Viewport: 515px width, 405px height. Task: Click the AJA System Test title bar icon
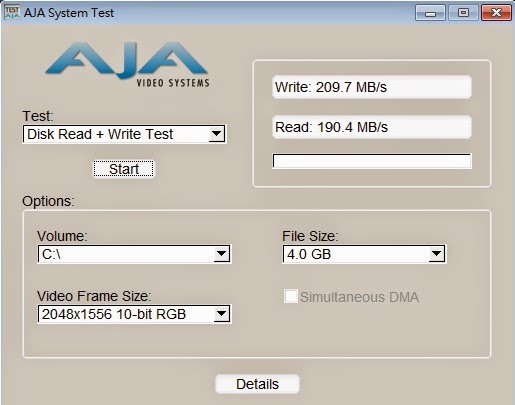point(12,13)
